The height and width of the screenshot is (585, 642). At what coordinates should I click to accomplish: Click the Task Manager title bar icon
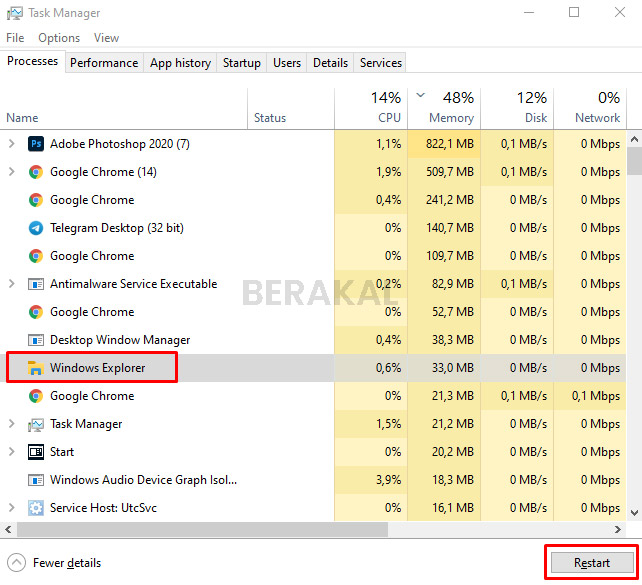click(14, 13)
